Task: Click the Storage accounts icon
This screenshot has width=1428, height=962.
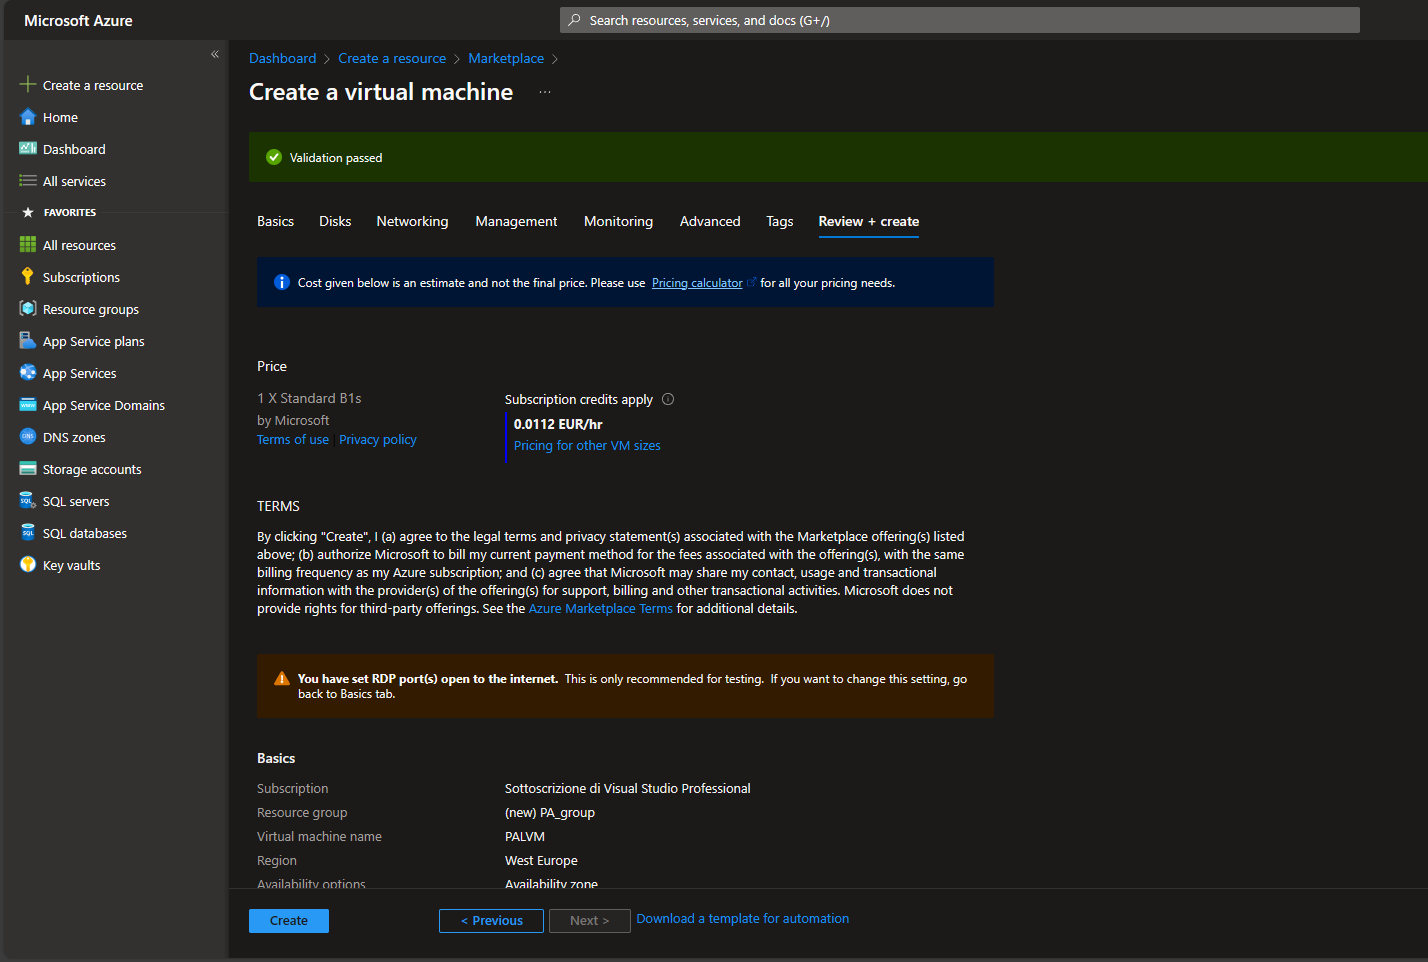Action: coord(28,469)
